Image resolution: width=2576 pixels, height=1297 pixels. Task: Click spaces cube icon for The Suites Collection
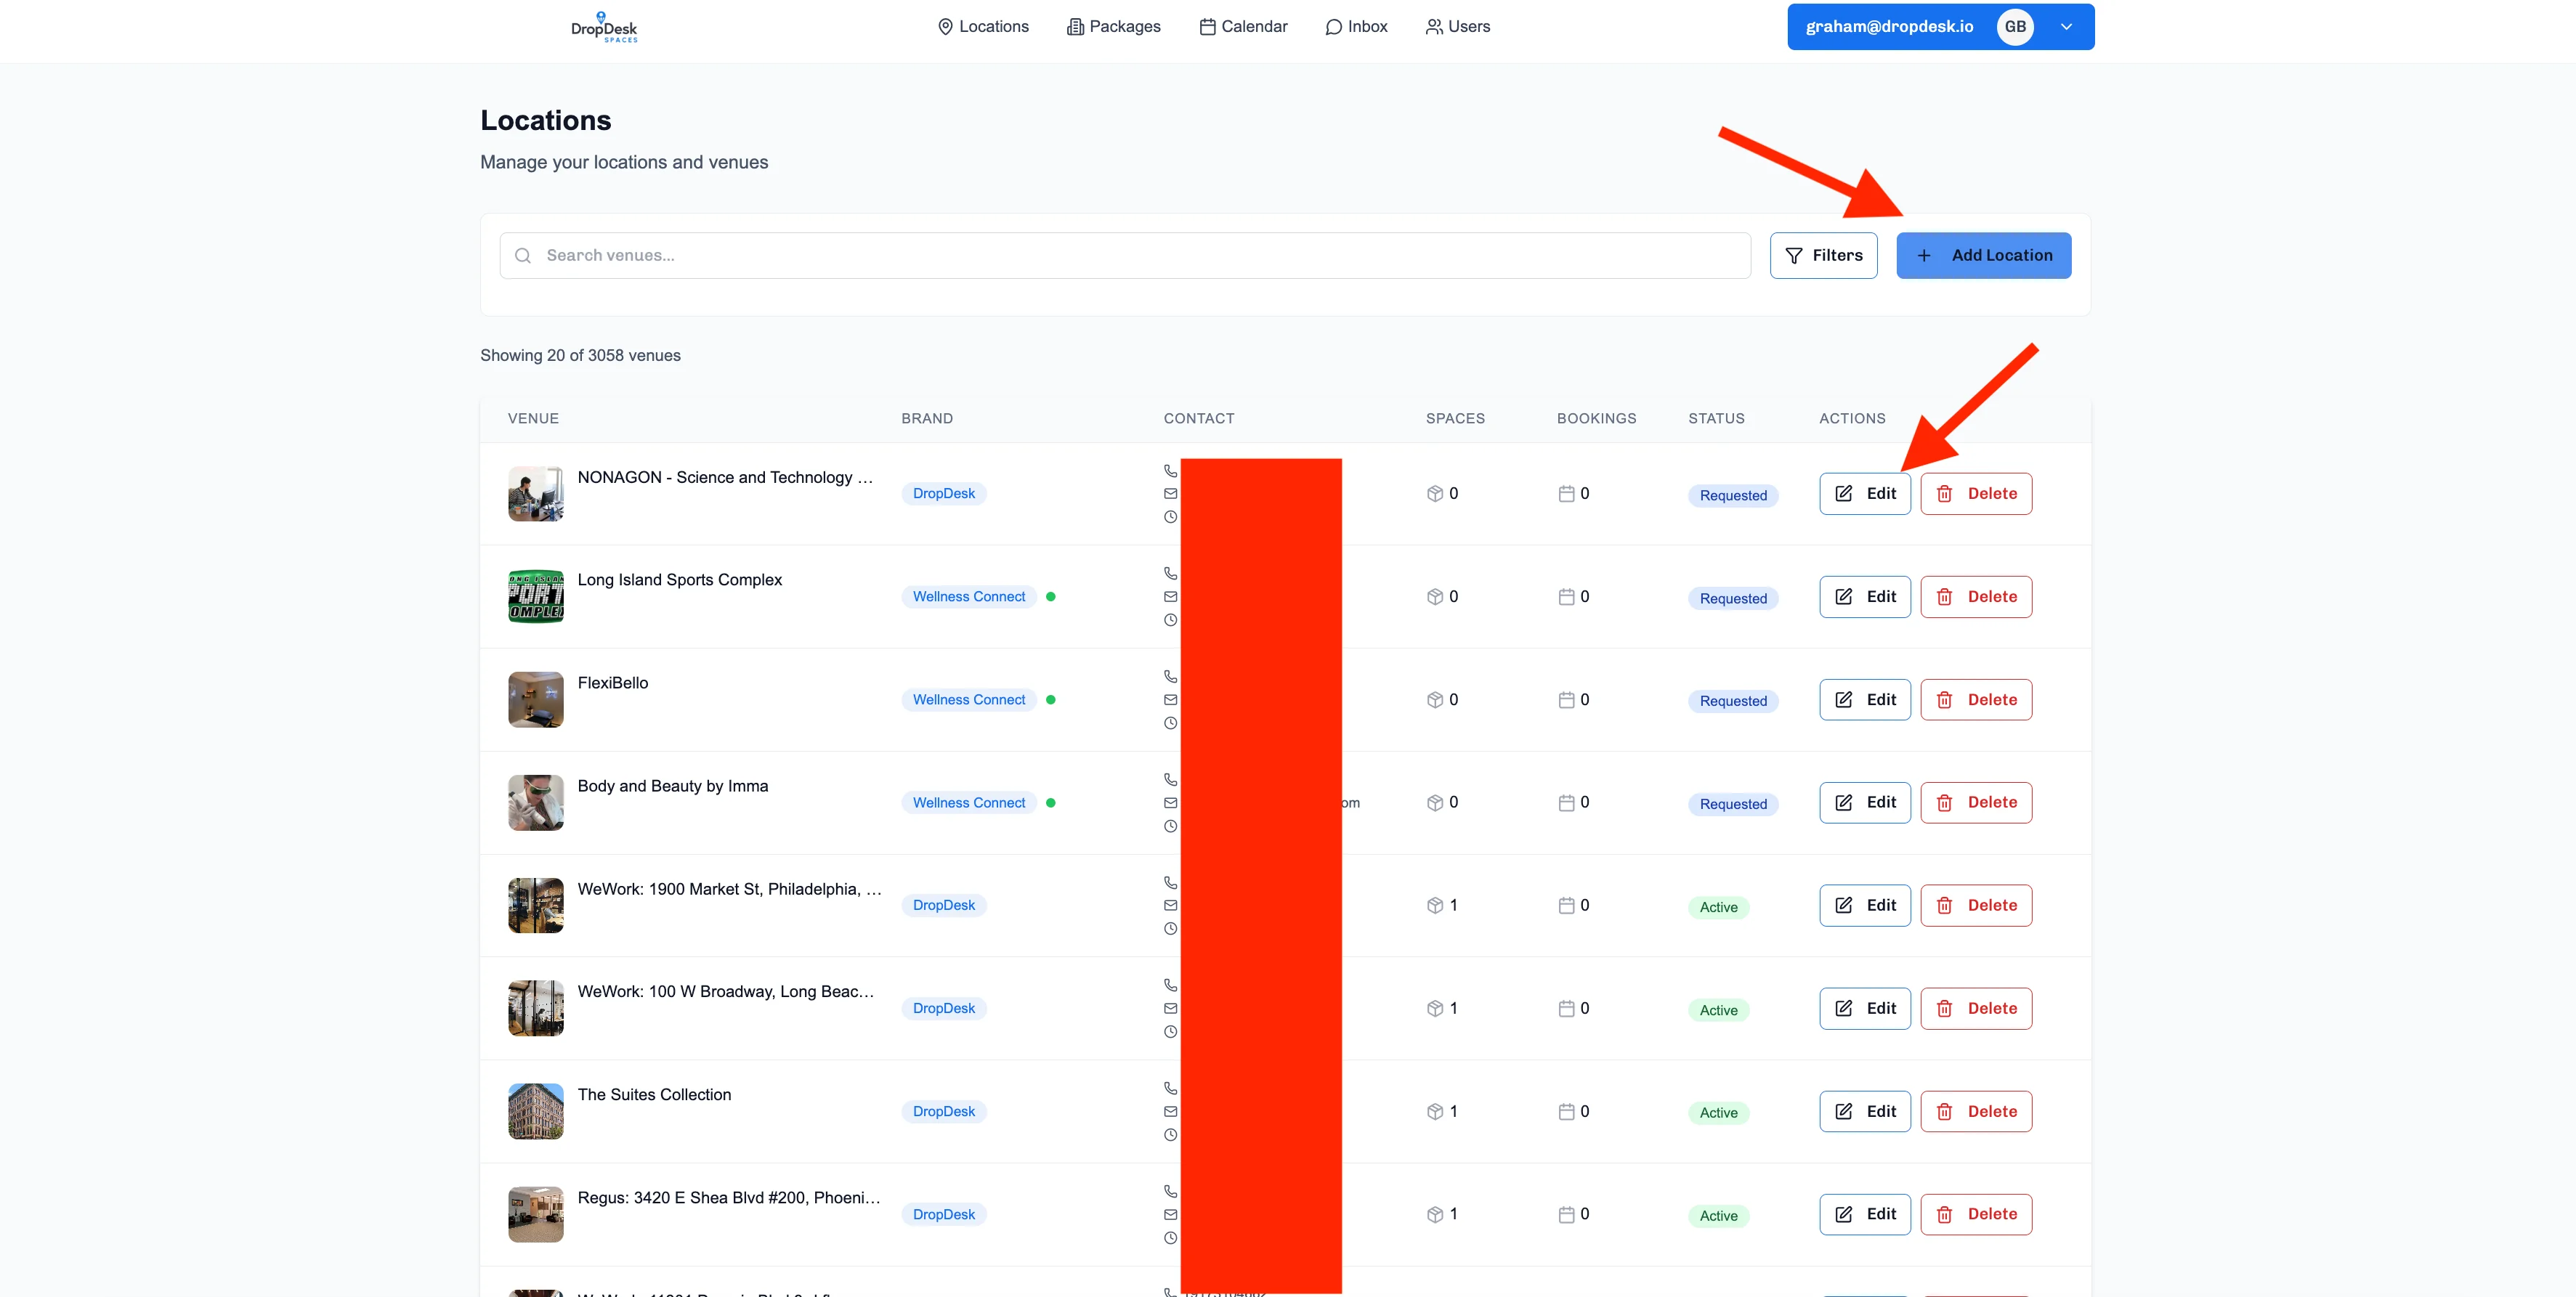pos(1435,1112)
